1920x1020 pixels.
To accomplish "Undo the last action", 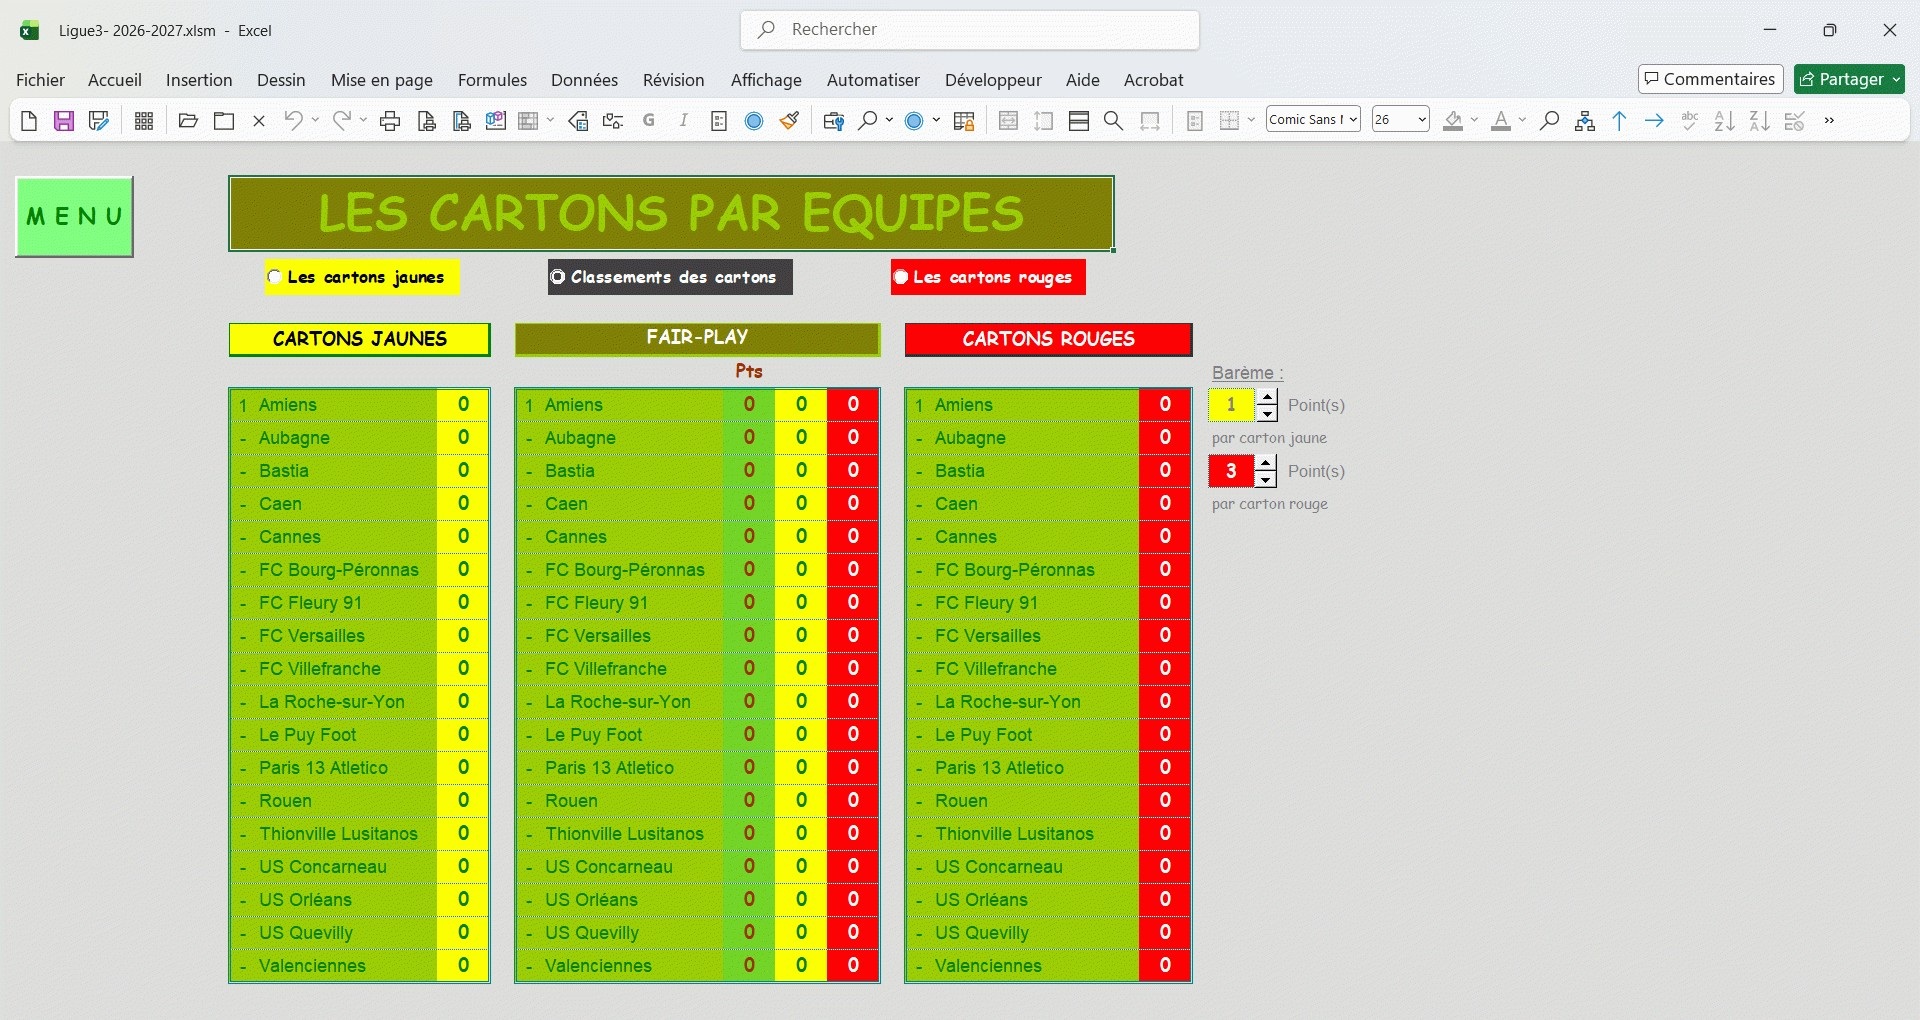I will coord(293,121).
